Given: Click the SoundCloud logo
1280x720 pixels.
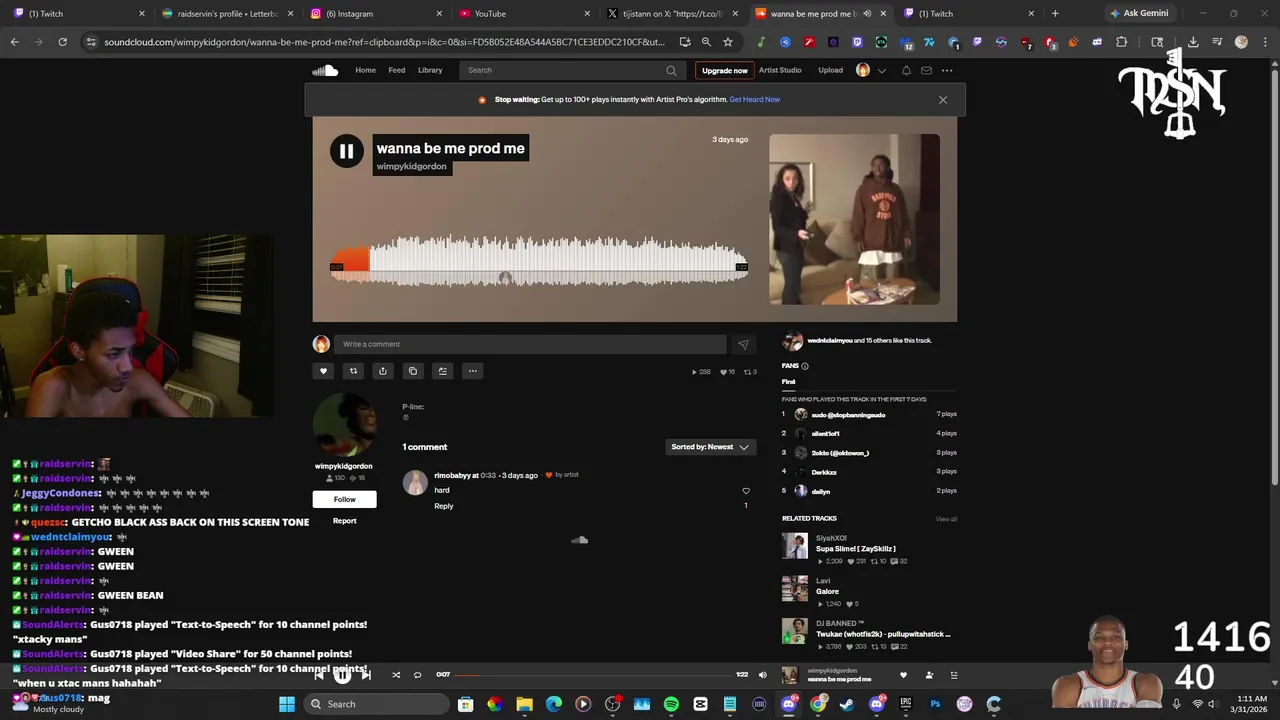Looking at the screenshot, I should (x=325, y=70).
